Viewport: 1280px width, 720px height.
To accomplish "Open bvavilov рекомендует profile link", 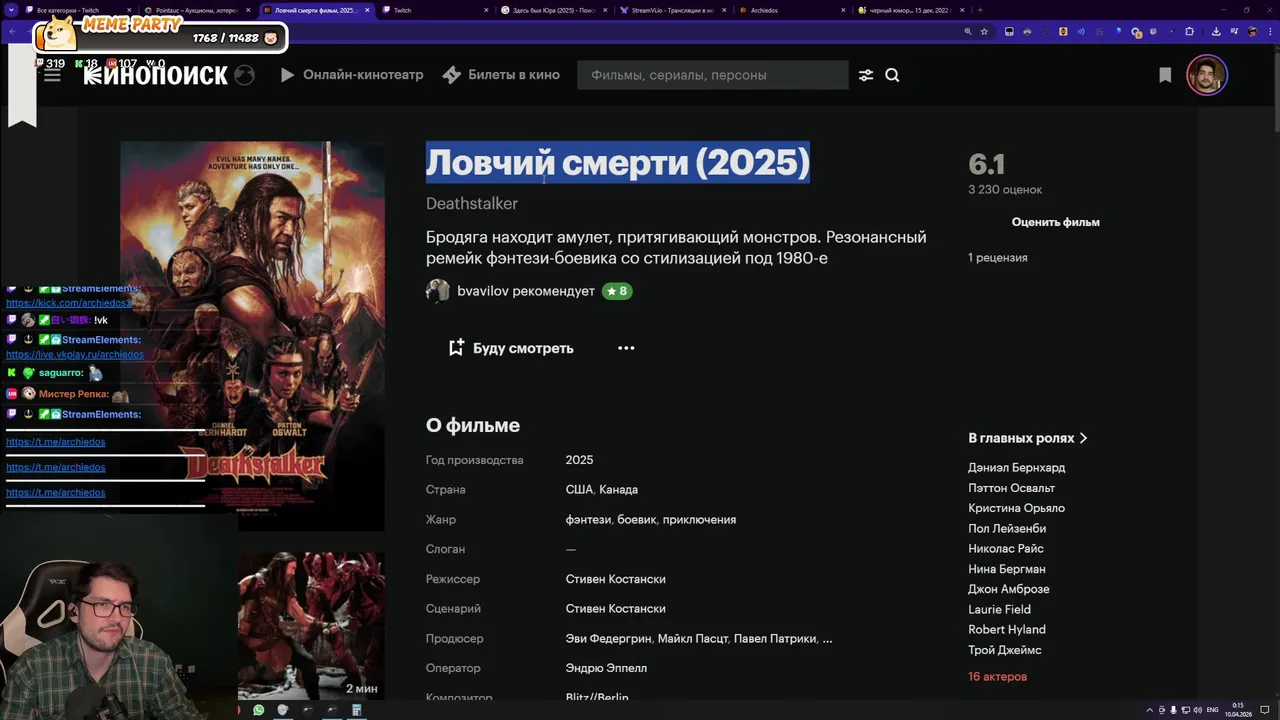I will (x=526, y=291).
